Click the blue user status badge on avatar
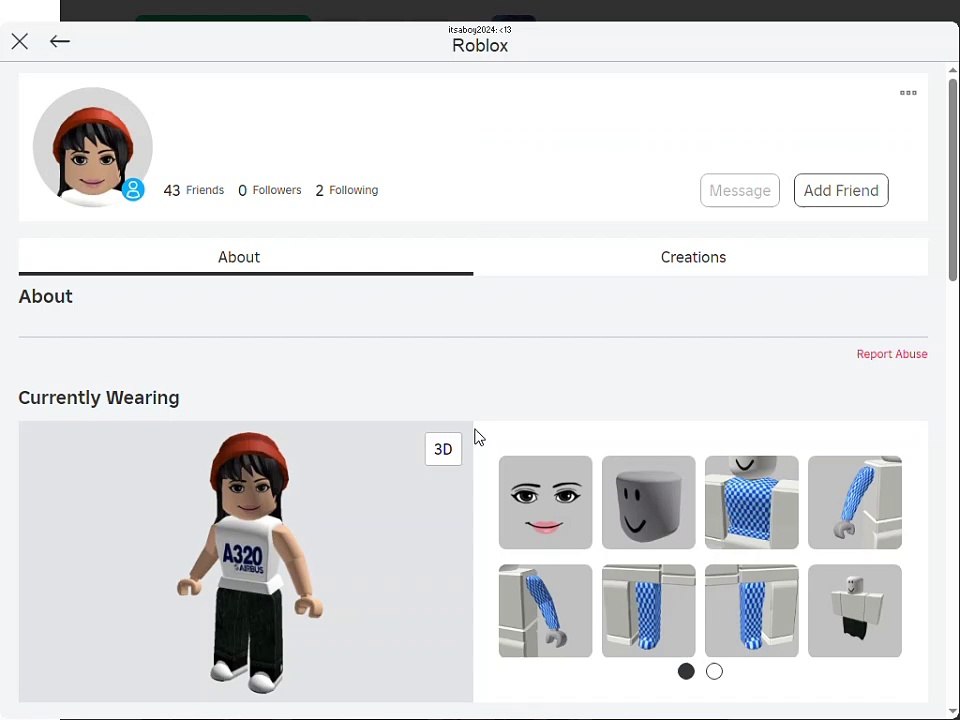 coord(133,190)
